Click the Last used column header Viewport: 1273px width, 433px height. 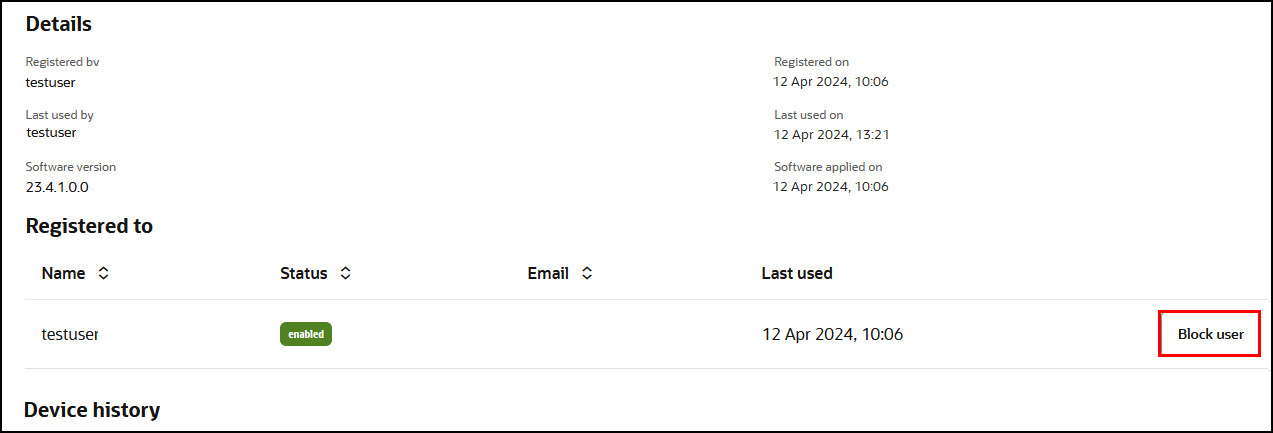click(x=797, y=273)
